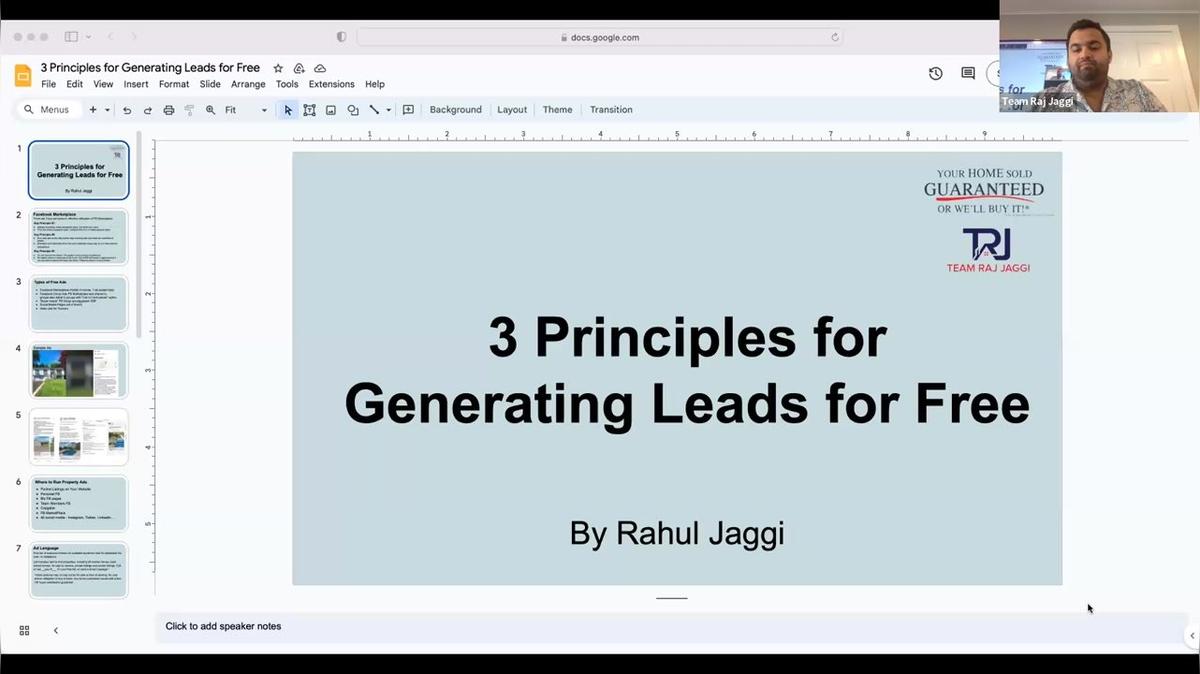This screenshot has width=1200, height=674.
Task: Click the speaker notes field
Action: coord(672,627)
